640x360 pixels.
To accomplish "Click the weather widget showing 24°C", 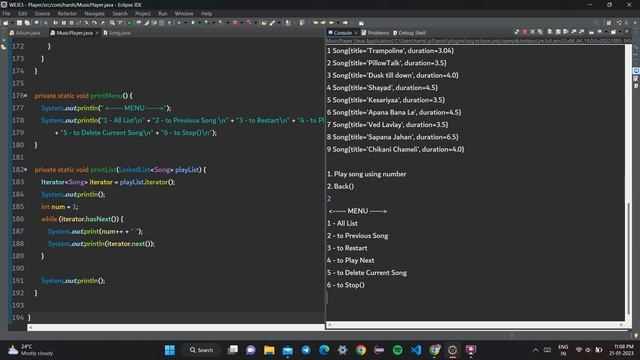I will tap(31, 350).
